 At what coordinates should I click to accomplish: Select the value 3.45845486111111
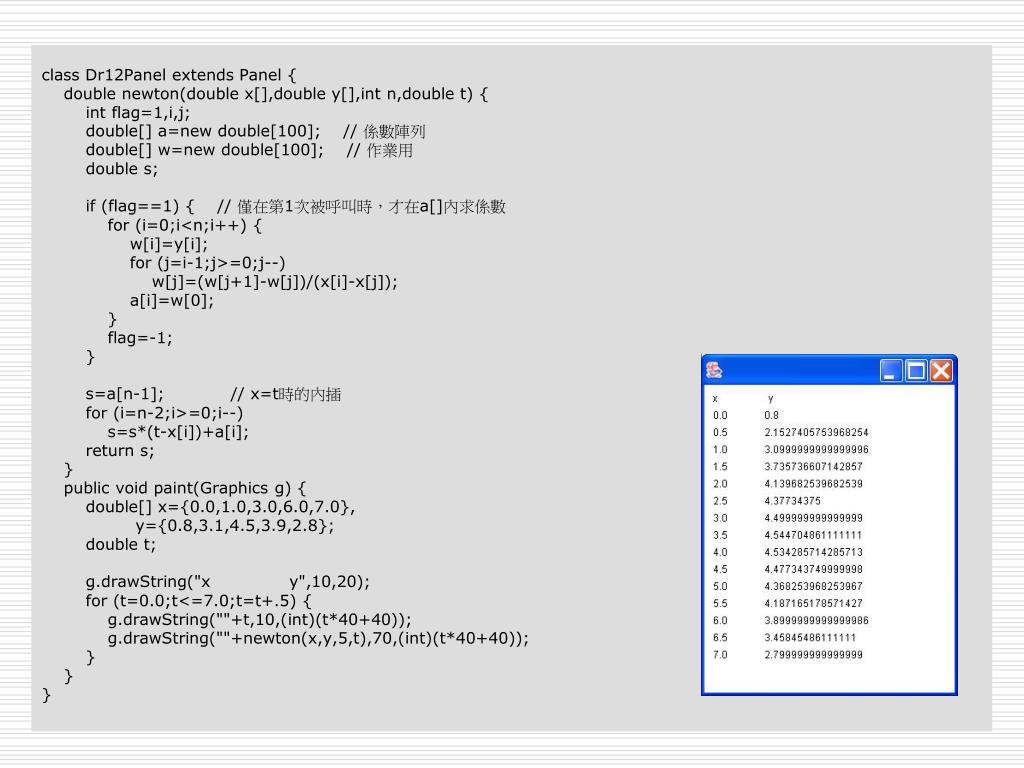point(810,637)
